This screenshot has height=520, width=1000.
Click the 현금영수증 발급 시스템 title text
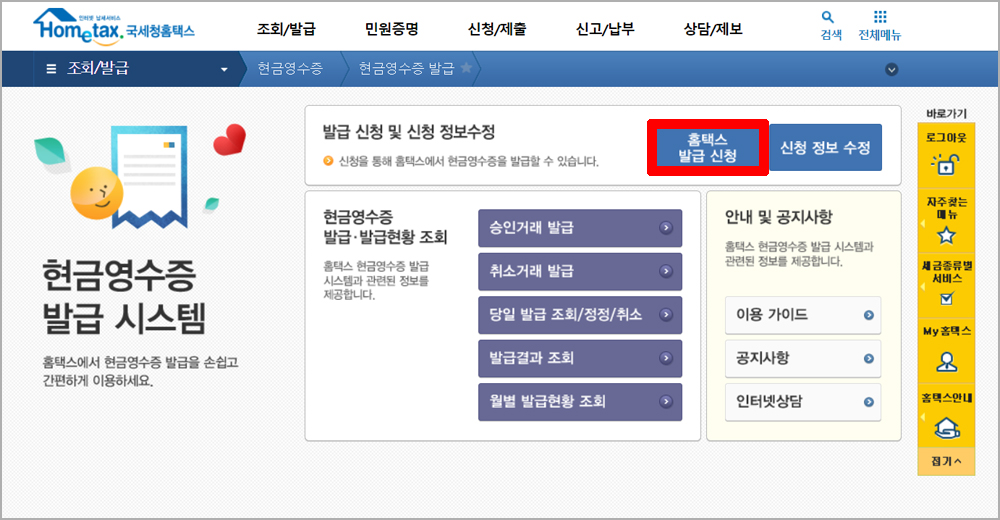click(x=124, y=296)
